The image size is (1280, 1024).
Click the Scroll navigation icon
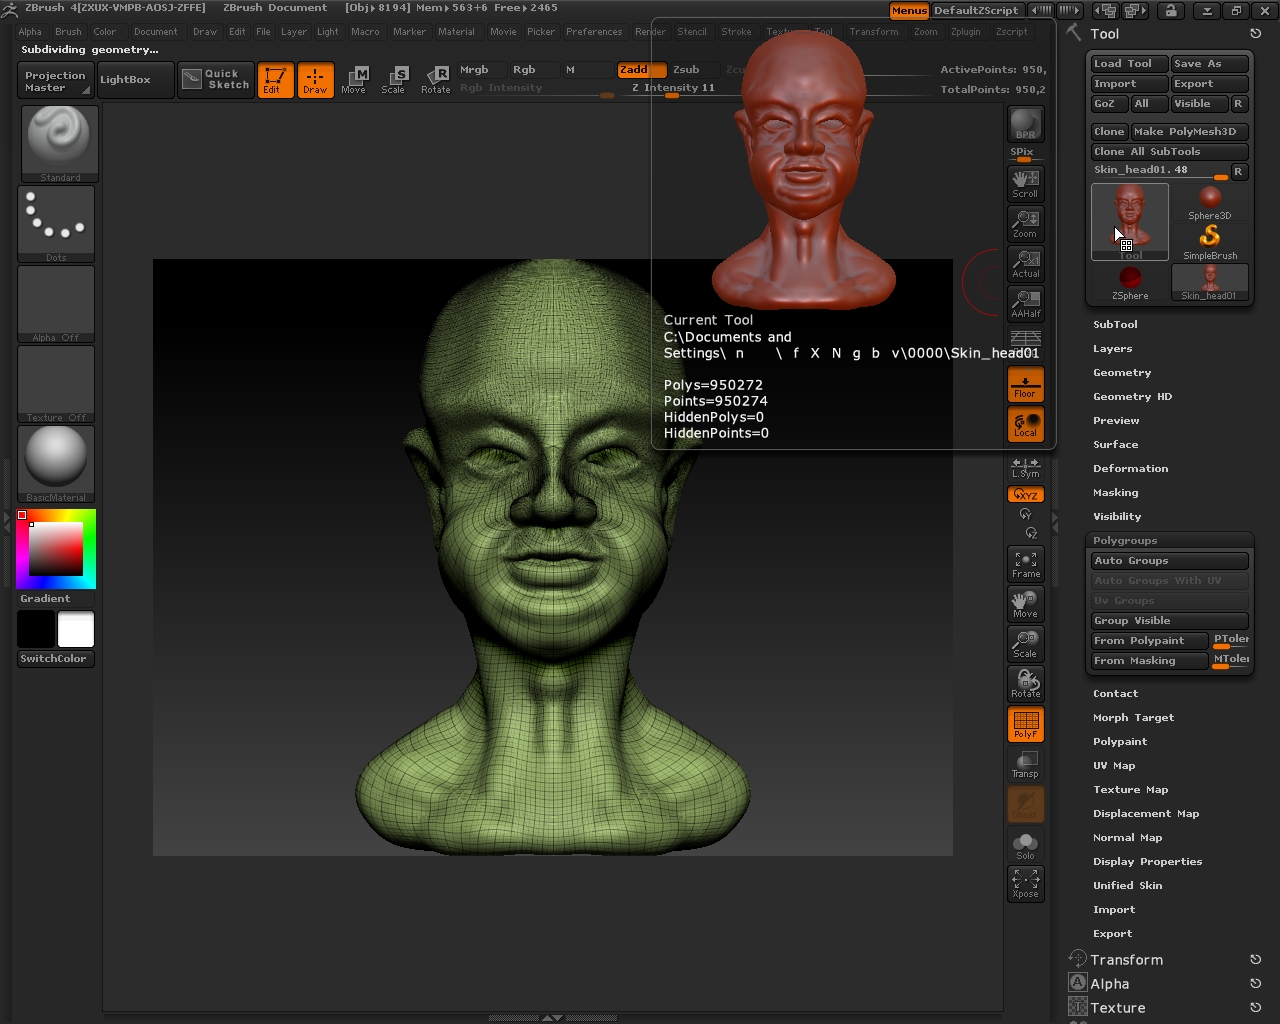coord(1025,183)
